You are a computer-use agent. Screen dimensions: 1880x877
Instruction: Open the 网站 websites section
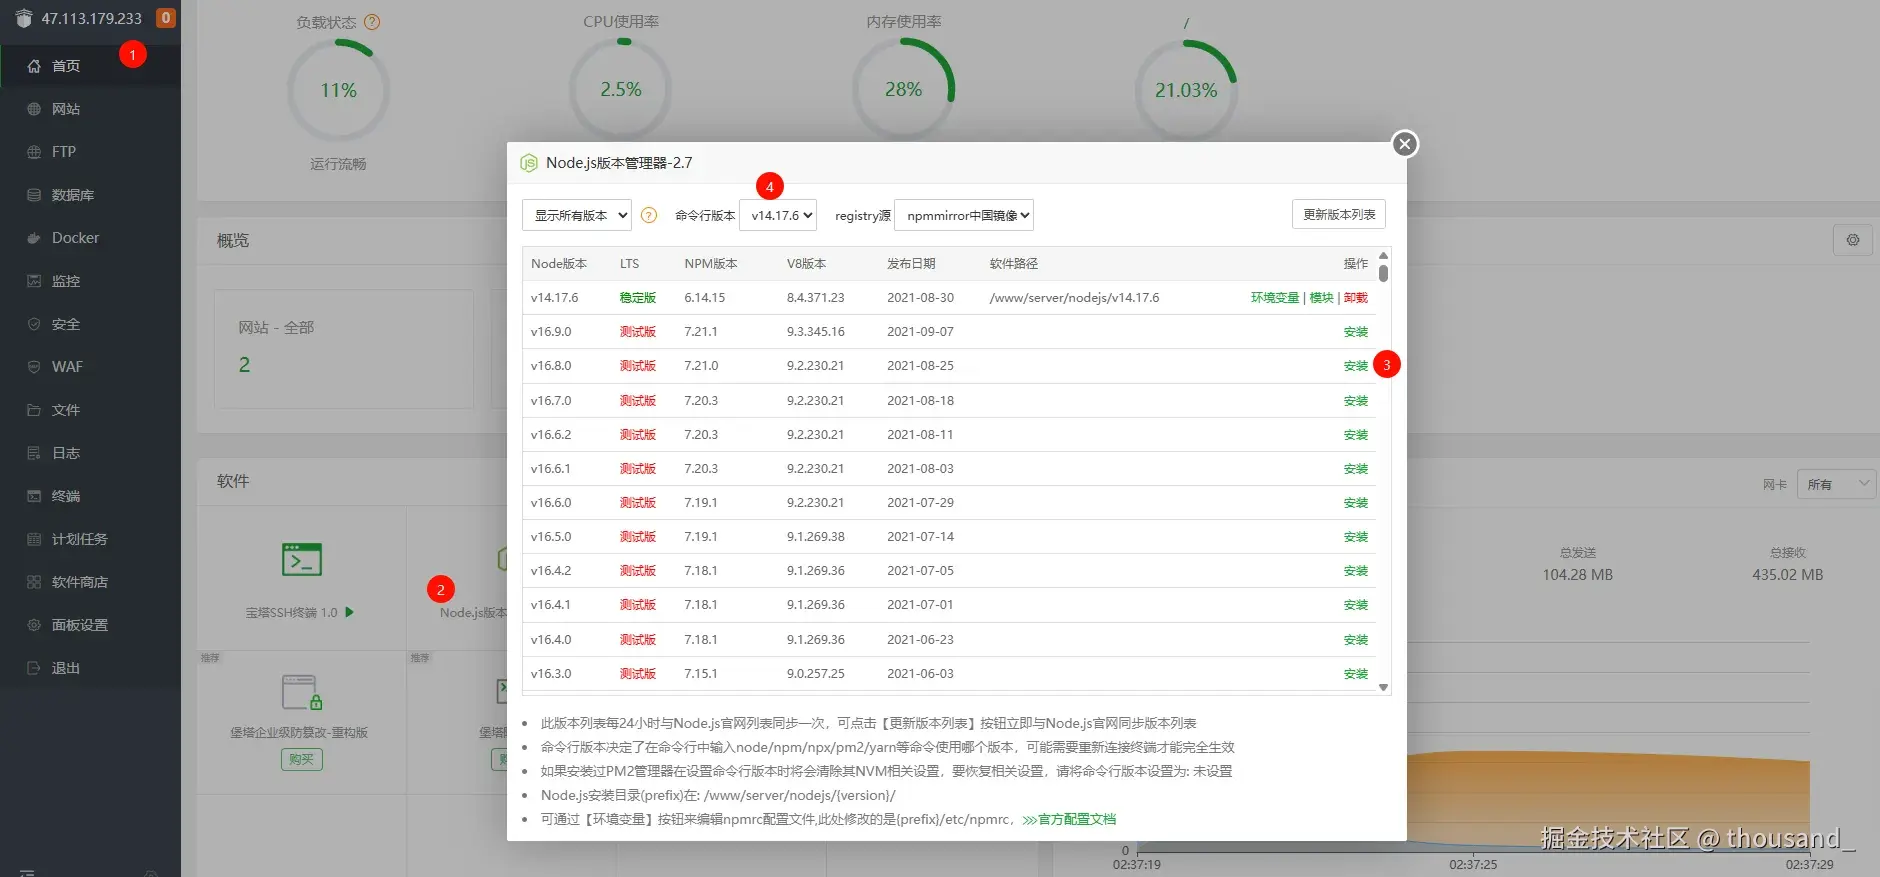66,109
